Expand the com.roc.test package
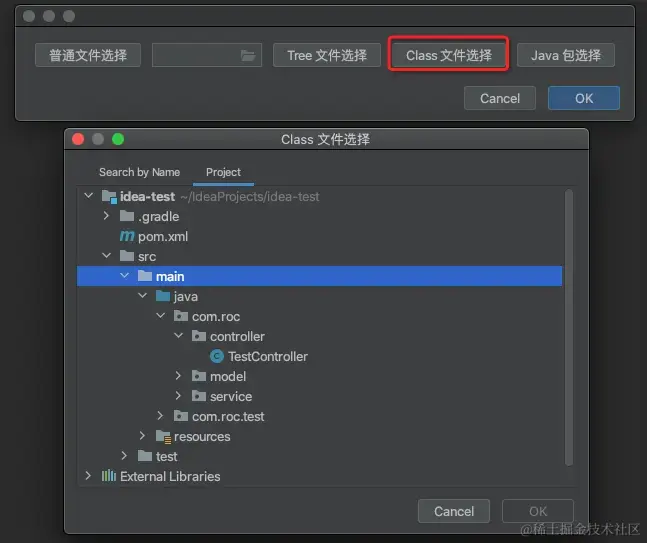This screenshot has height=543, width=647. (160, 416)
